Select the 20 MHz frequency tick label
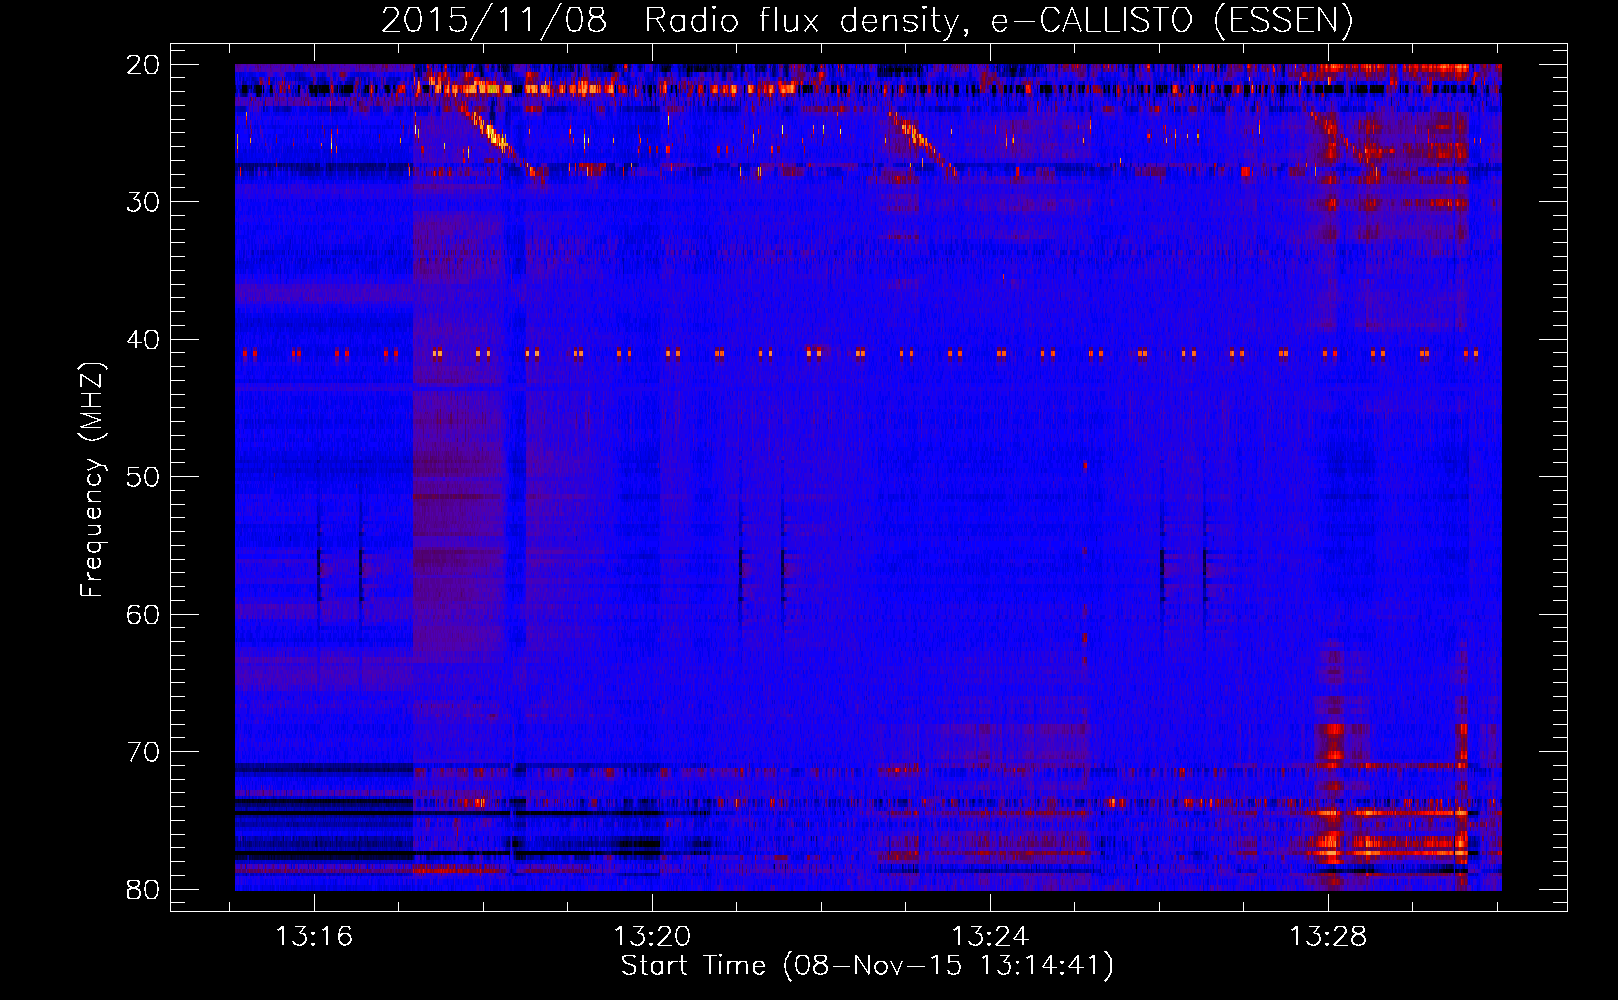 pyautogui.click(x=143, y=65)
